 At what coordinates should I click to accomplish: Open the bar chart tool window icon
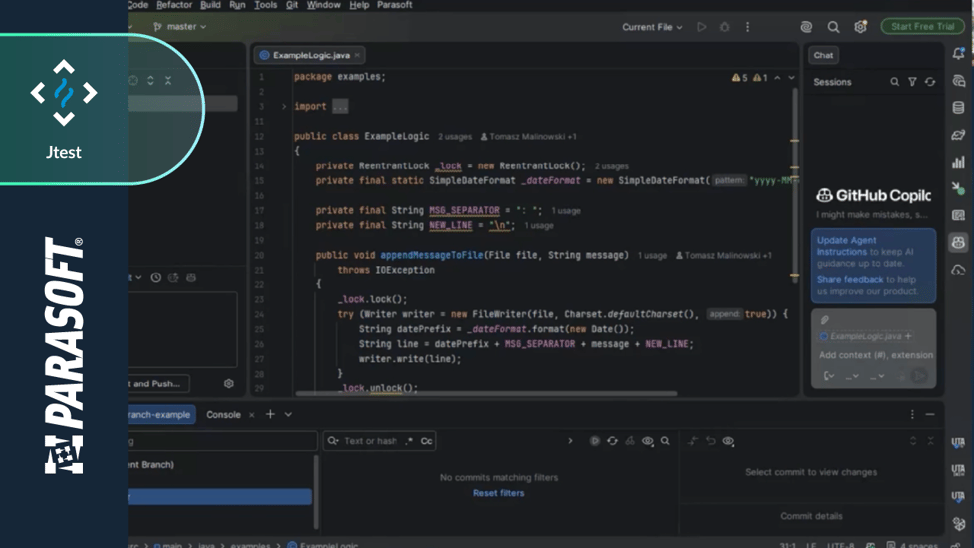tap(958, 162)
